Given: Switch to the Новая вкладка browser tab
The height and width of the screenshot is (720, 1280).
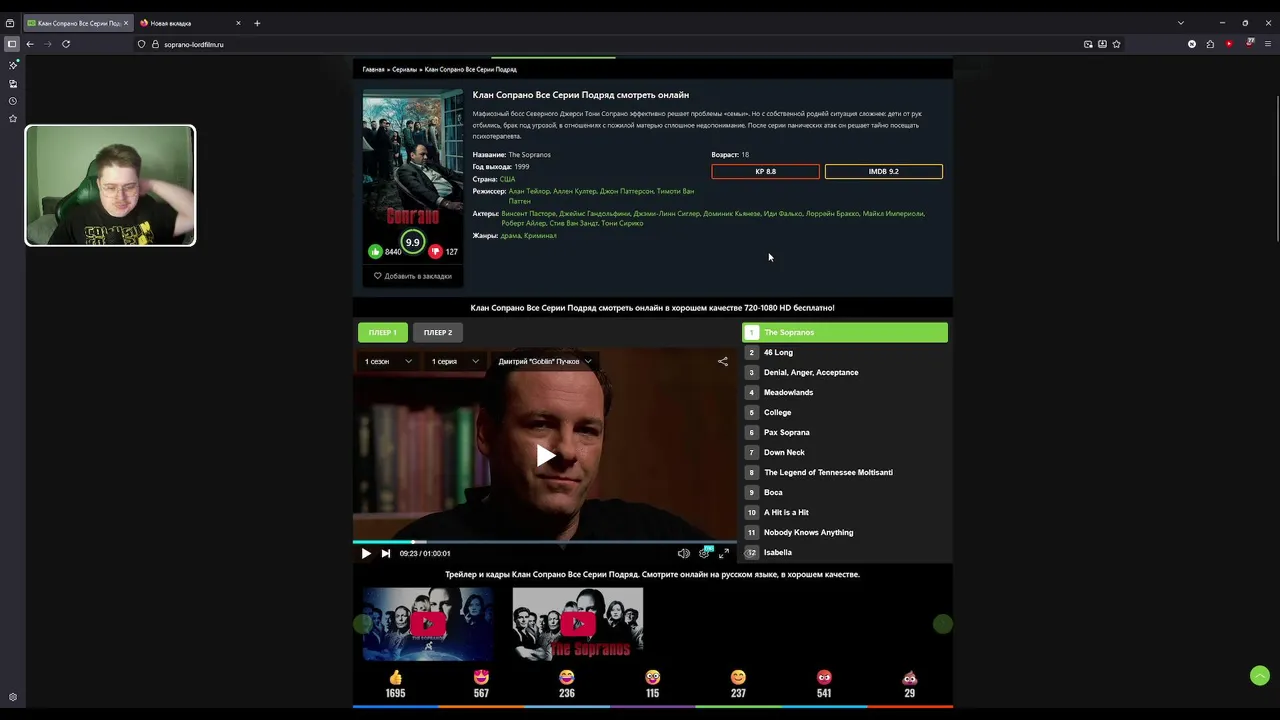Looking at the screenshot, I should tap(190, 23).
